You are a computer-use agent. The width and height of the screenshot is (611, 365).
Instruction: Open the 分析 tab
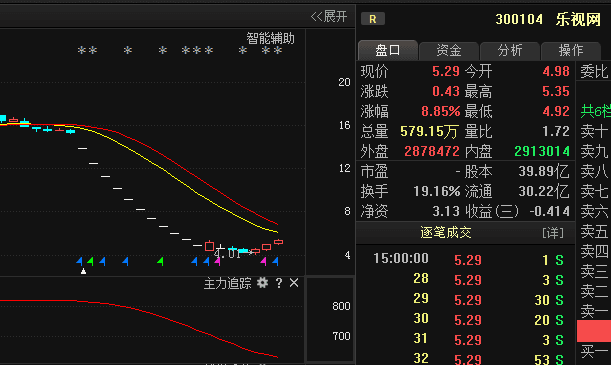(510, 50)
